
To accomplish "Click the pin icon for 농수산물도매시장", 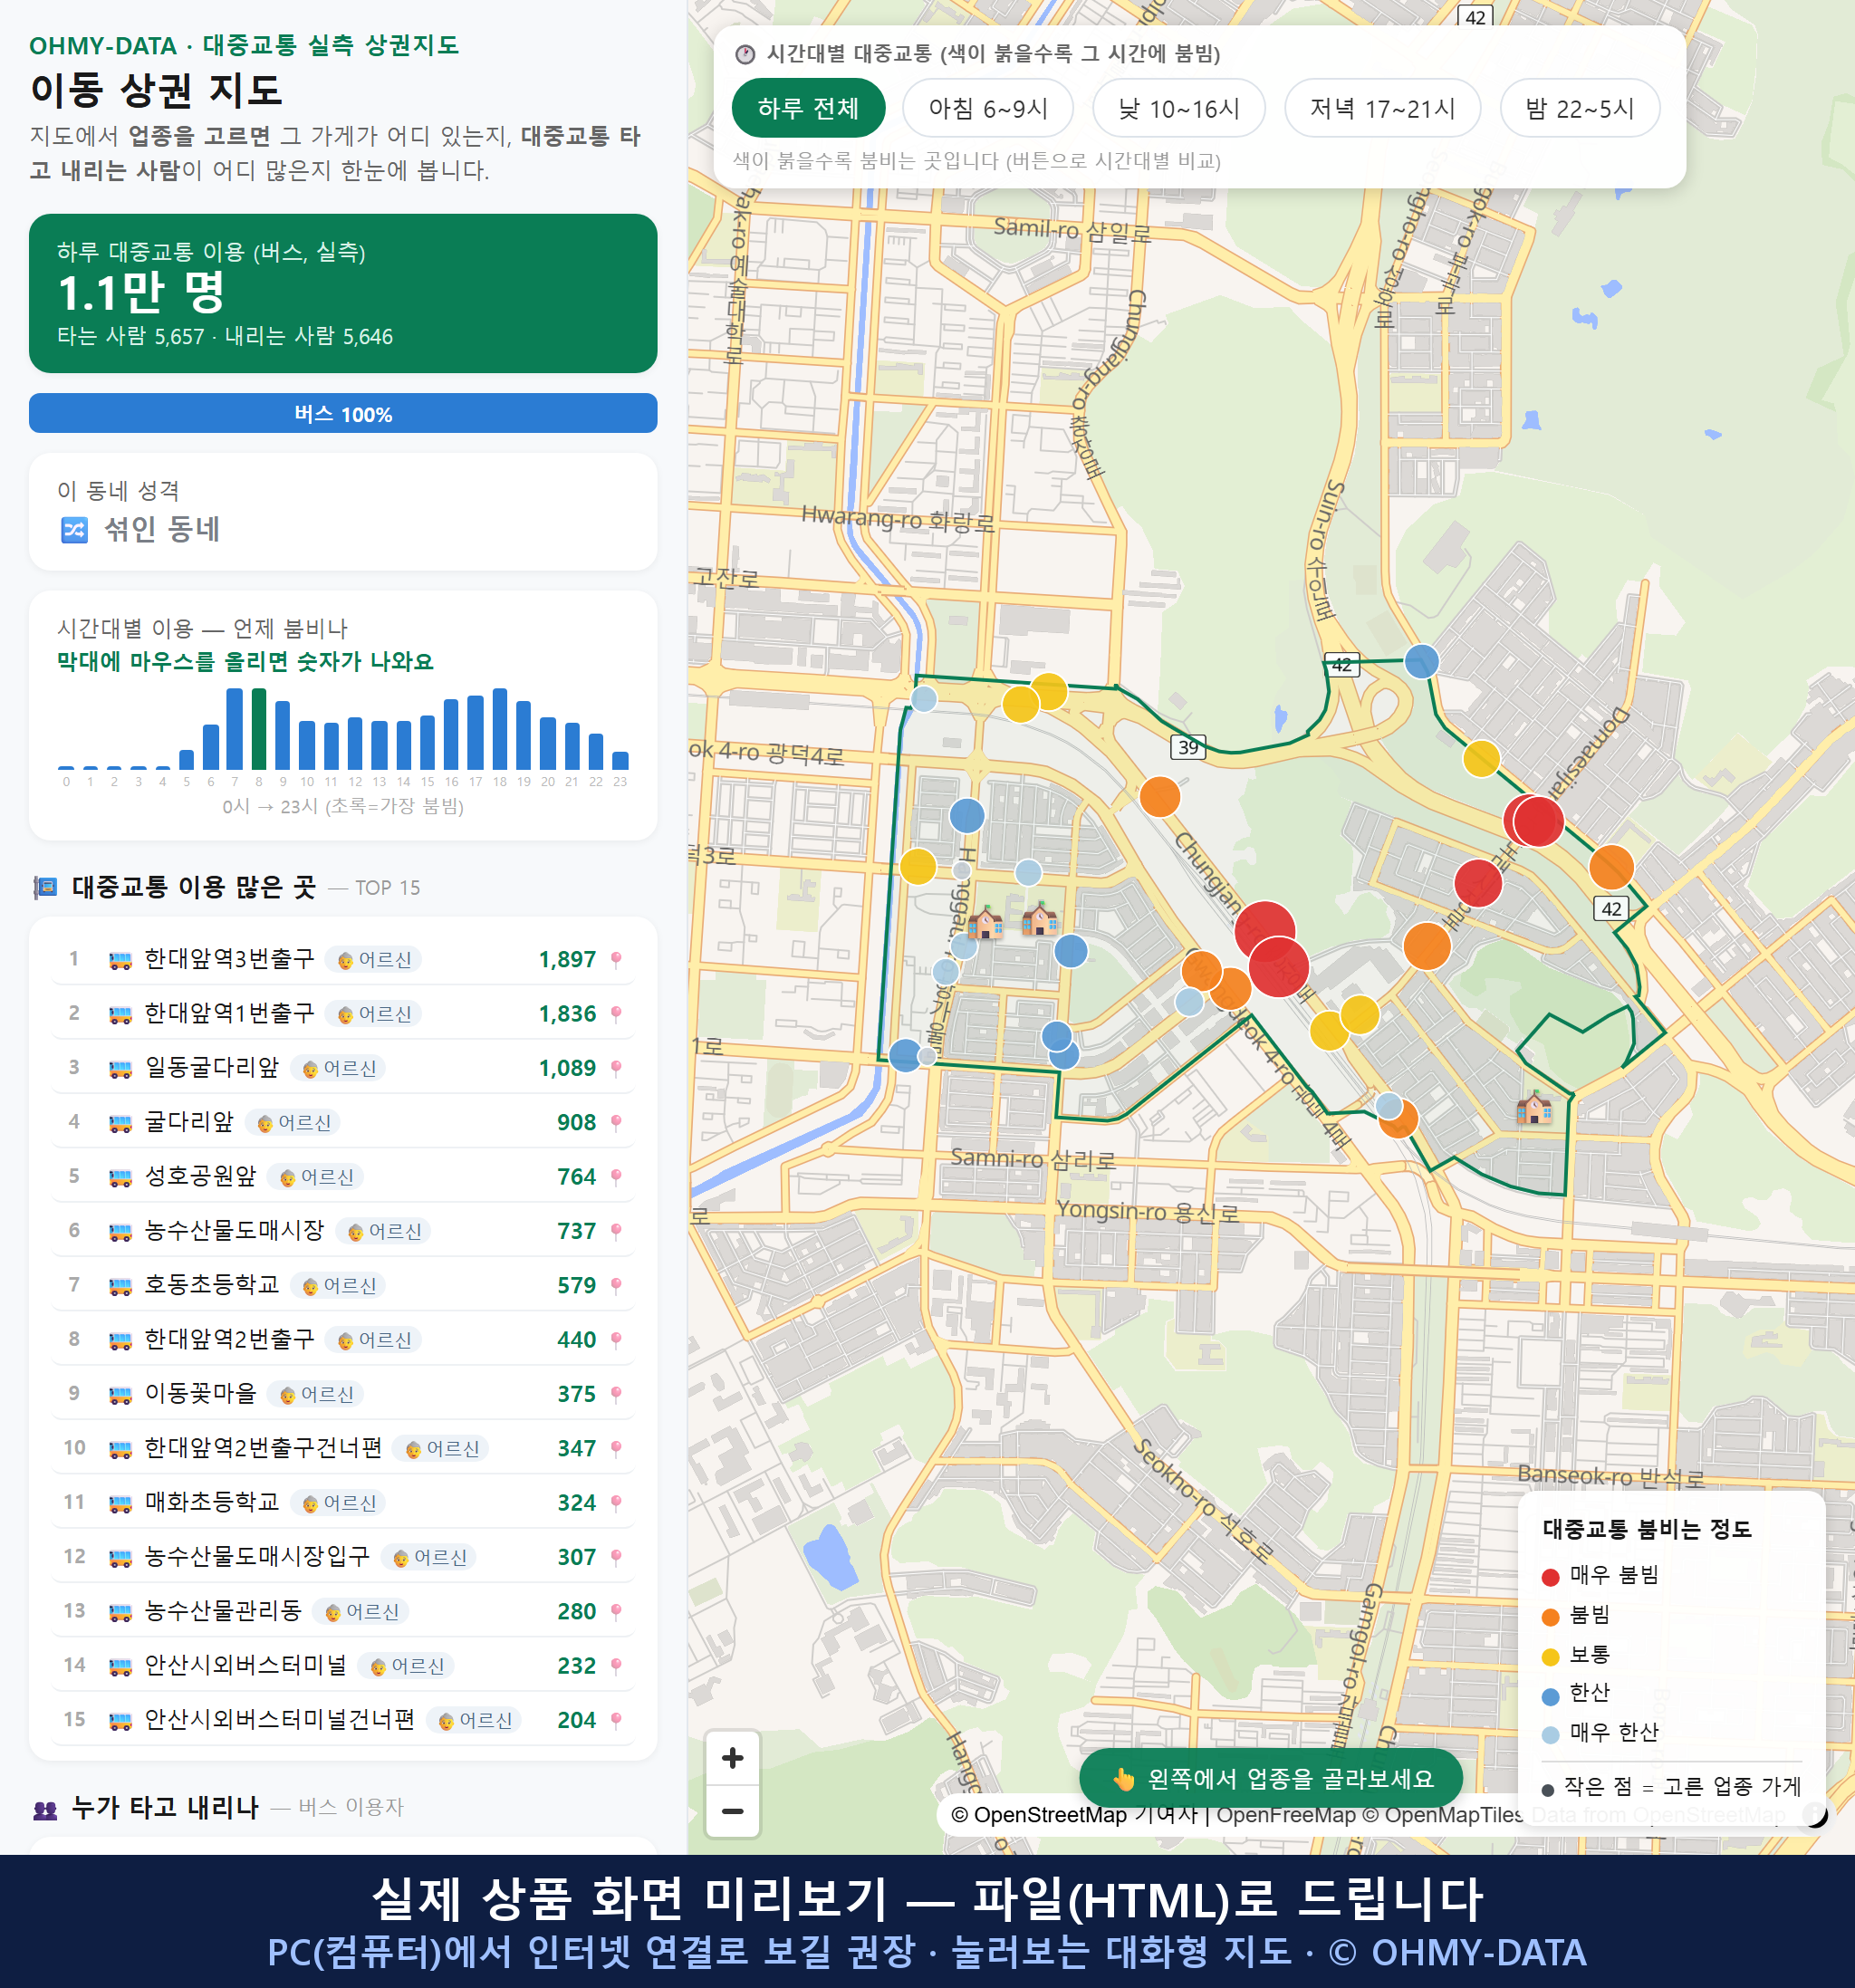I will (616, 1231).
